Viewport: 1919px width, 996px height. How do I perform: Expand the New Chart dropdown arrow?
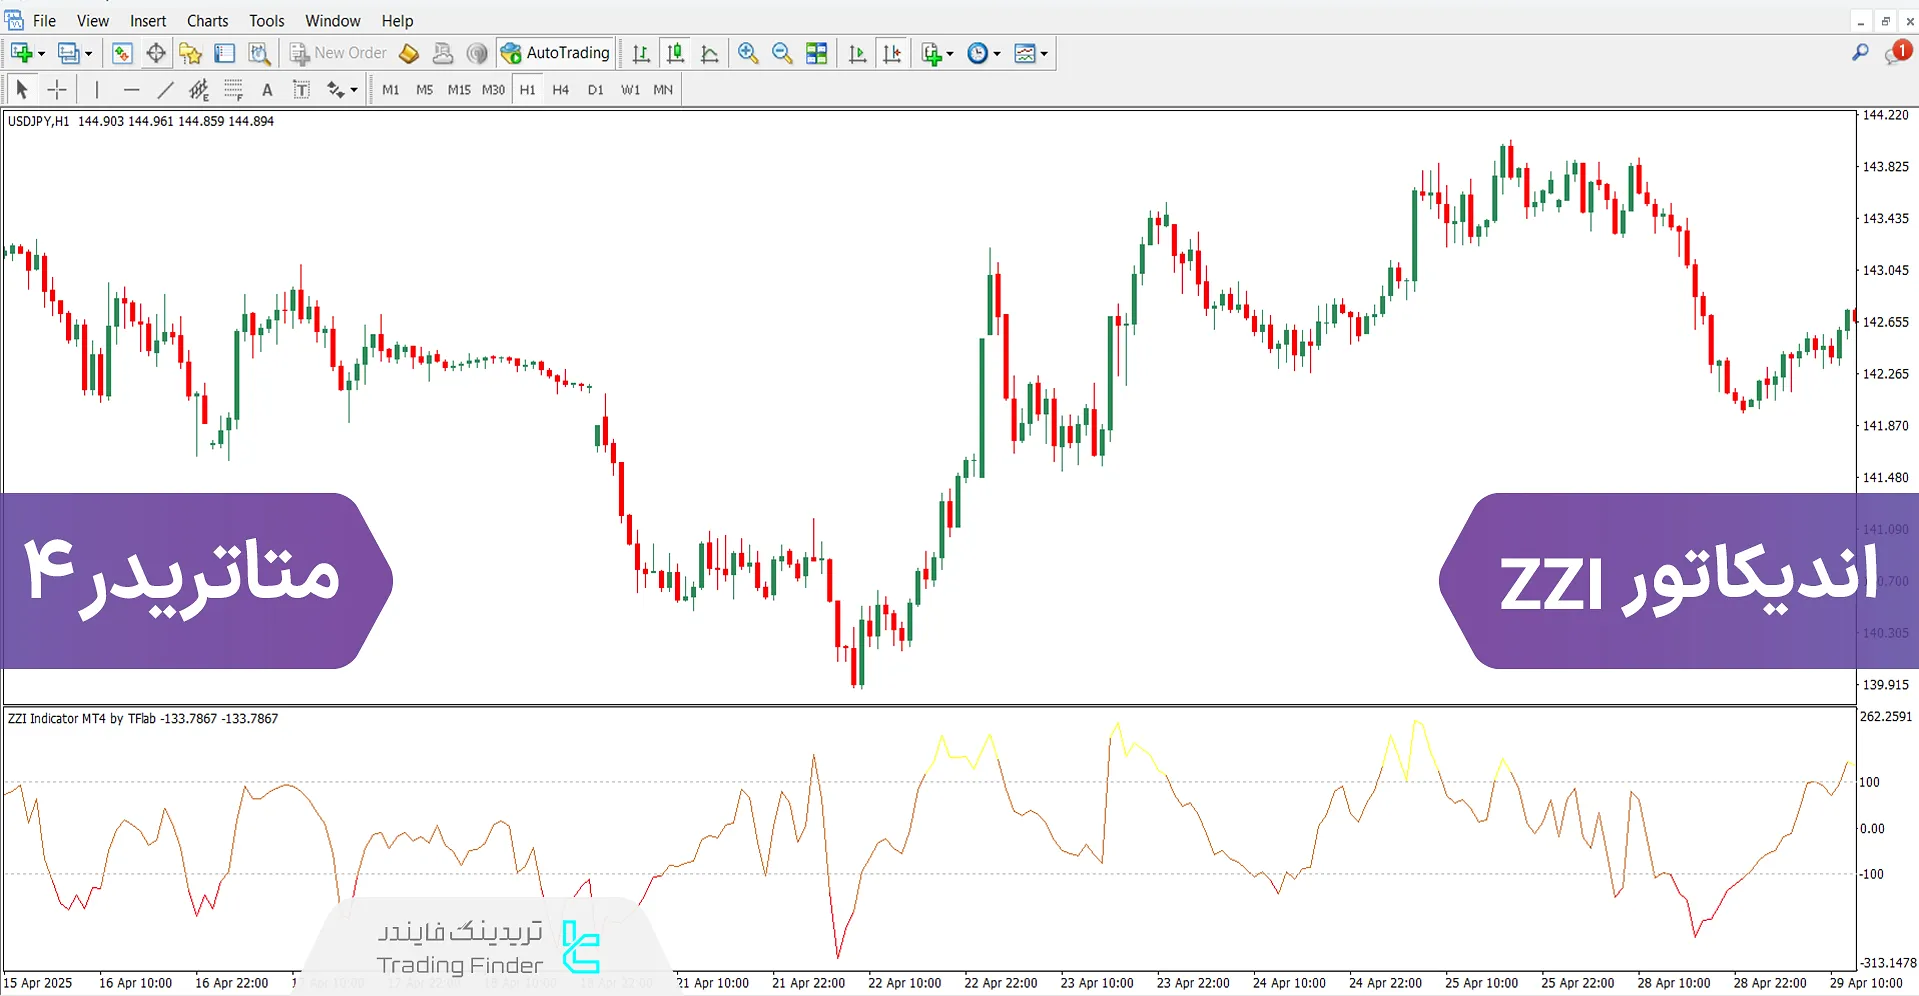point(41,54)
